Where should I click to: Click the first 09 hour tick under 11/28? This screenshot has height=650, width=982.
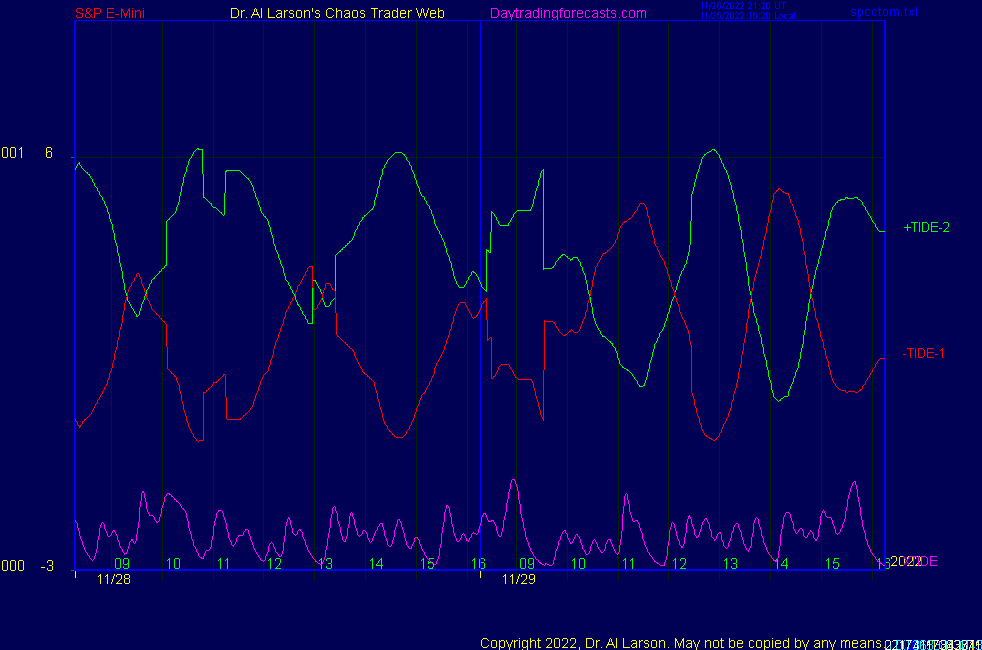(122, 564)
